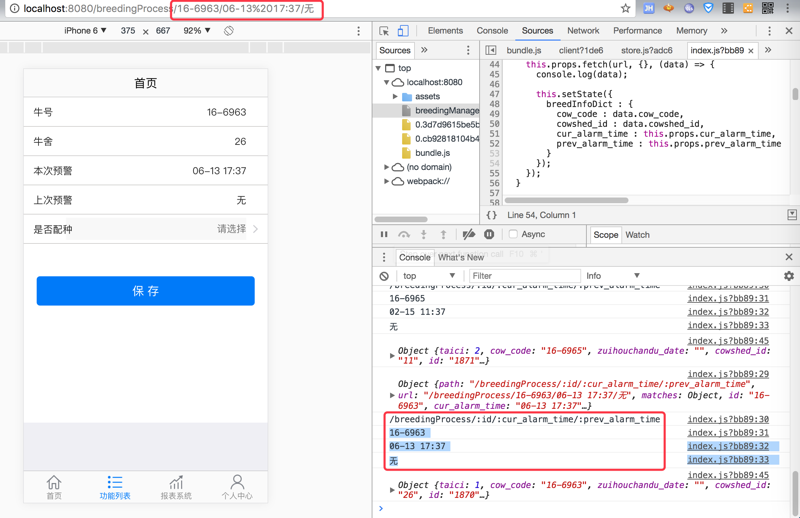Open the 是否配种 请选择 picker
This screenshot has height=518, width=800.
(x=145, y=229)
